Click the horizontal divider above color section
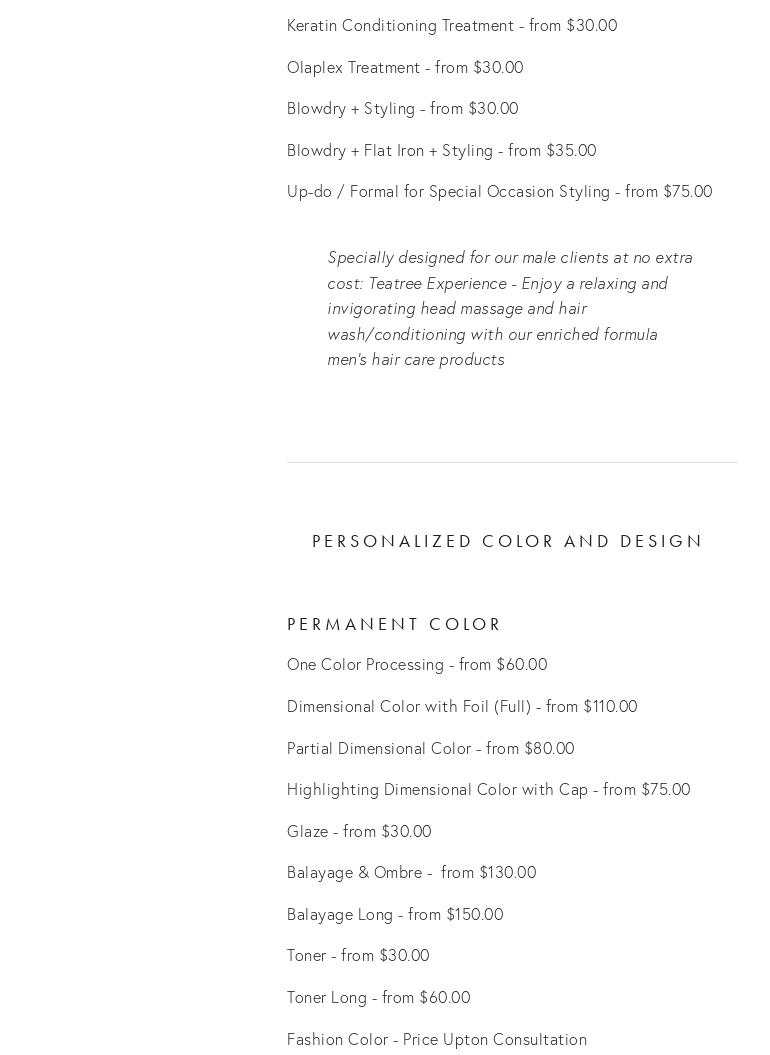The height and width of the screenshot is (1055, 770). click(512, 462)
